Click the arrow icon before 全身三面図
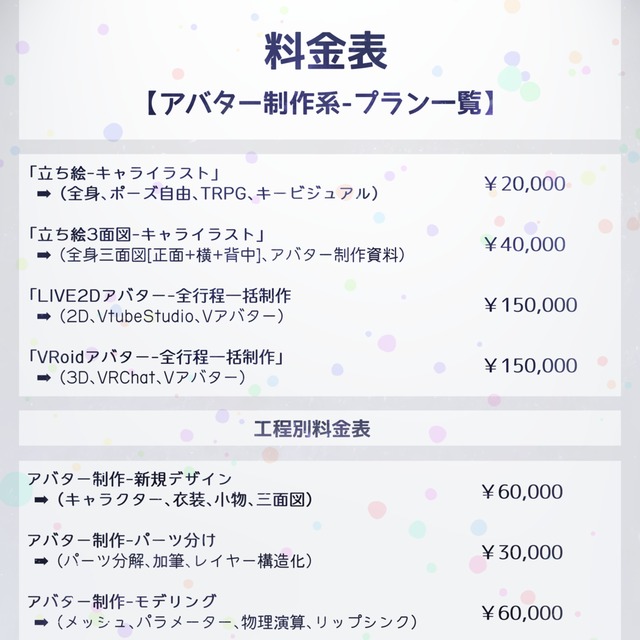This screenshot has width=640, height=640. tap(44, 255)
